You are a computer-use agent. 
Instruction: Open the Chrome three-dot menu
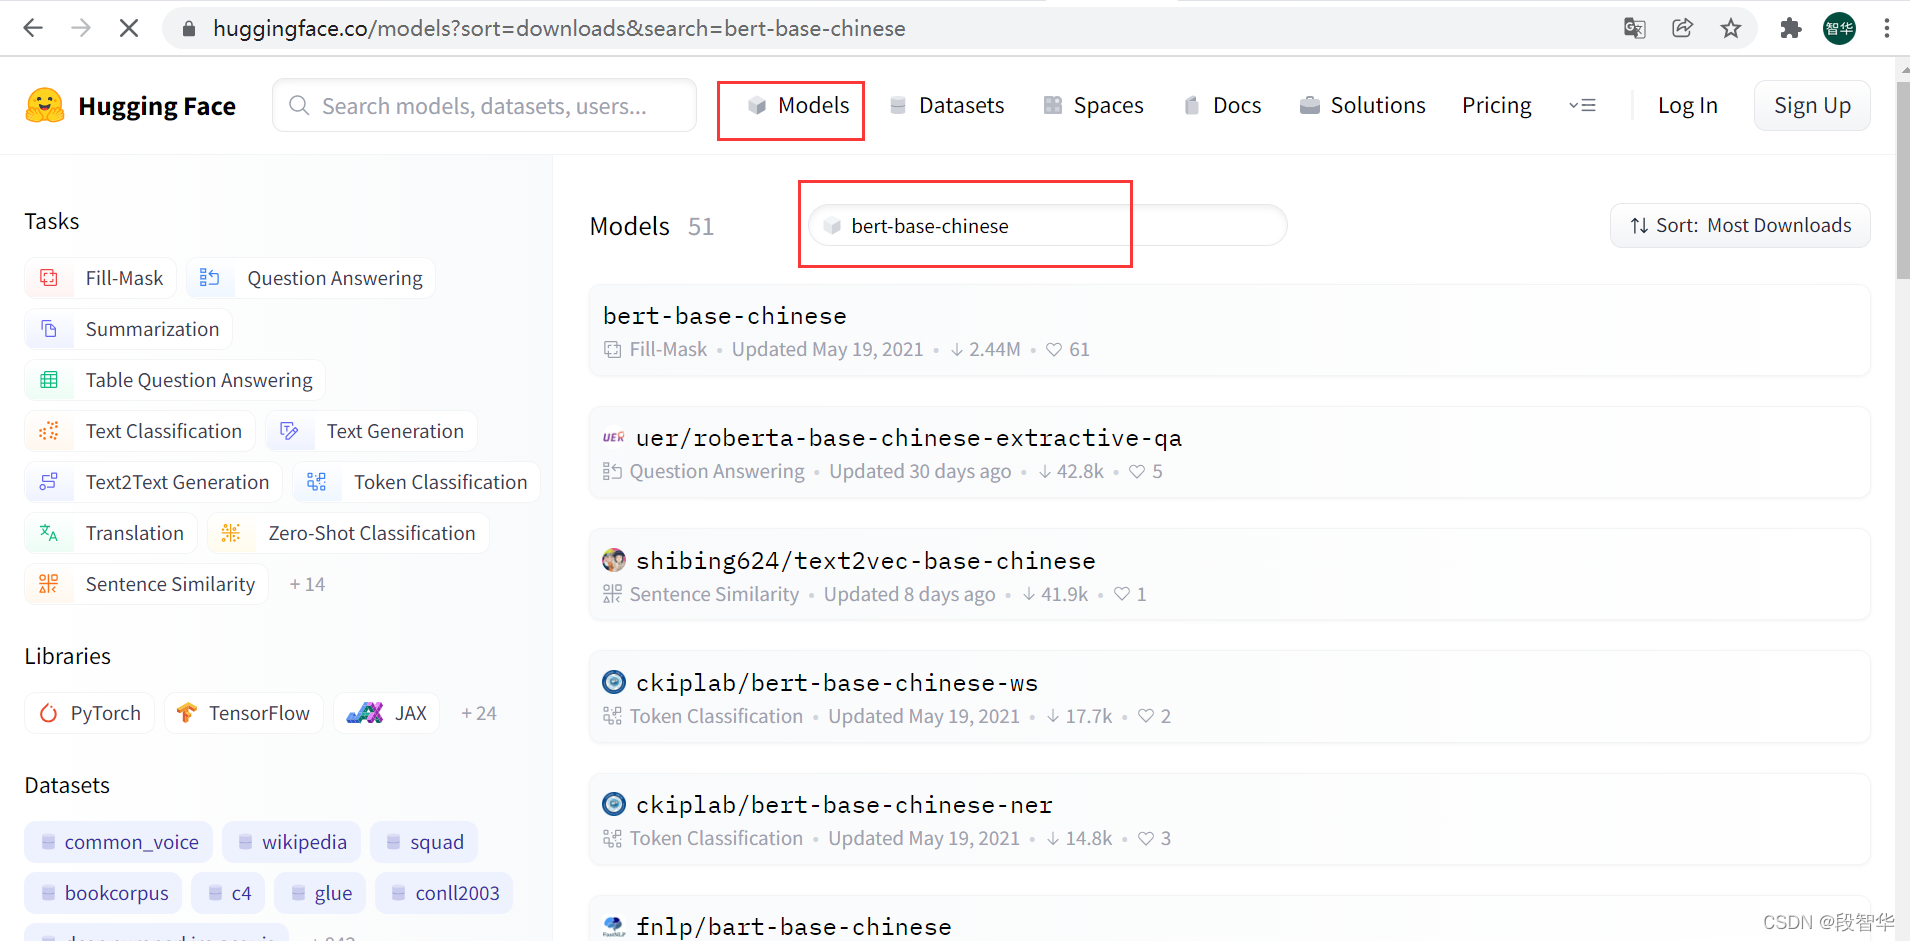pos(1887,28)
